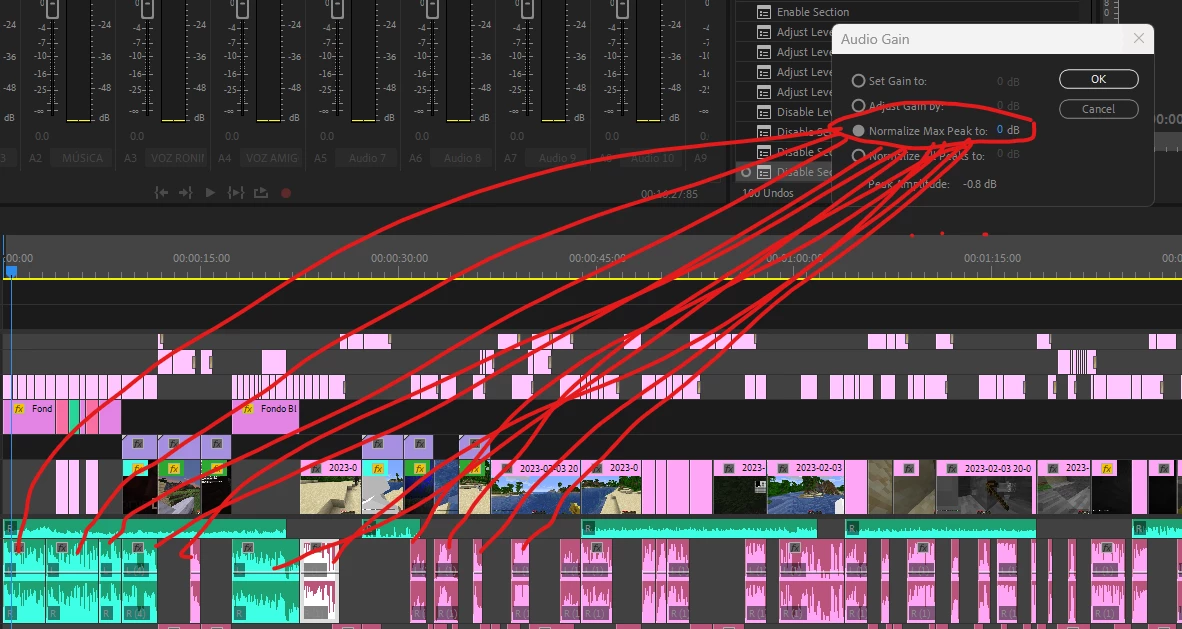This screenshot has height=629, width=1182.
Task: Click the A5 Audio 7 volume fader handle
Action: pyautogui.click(x=337, y=9)
